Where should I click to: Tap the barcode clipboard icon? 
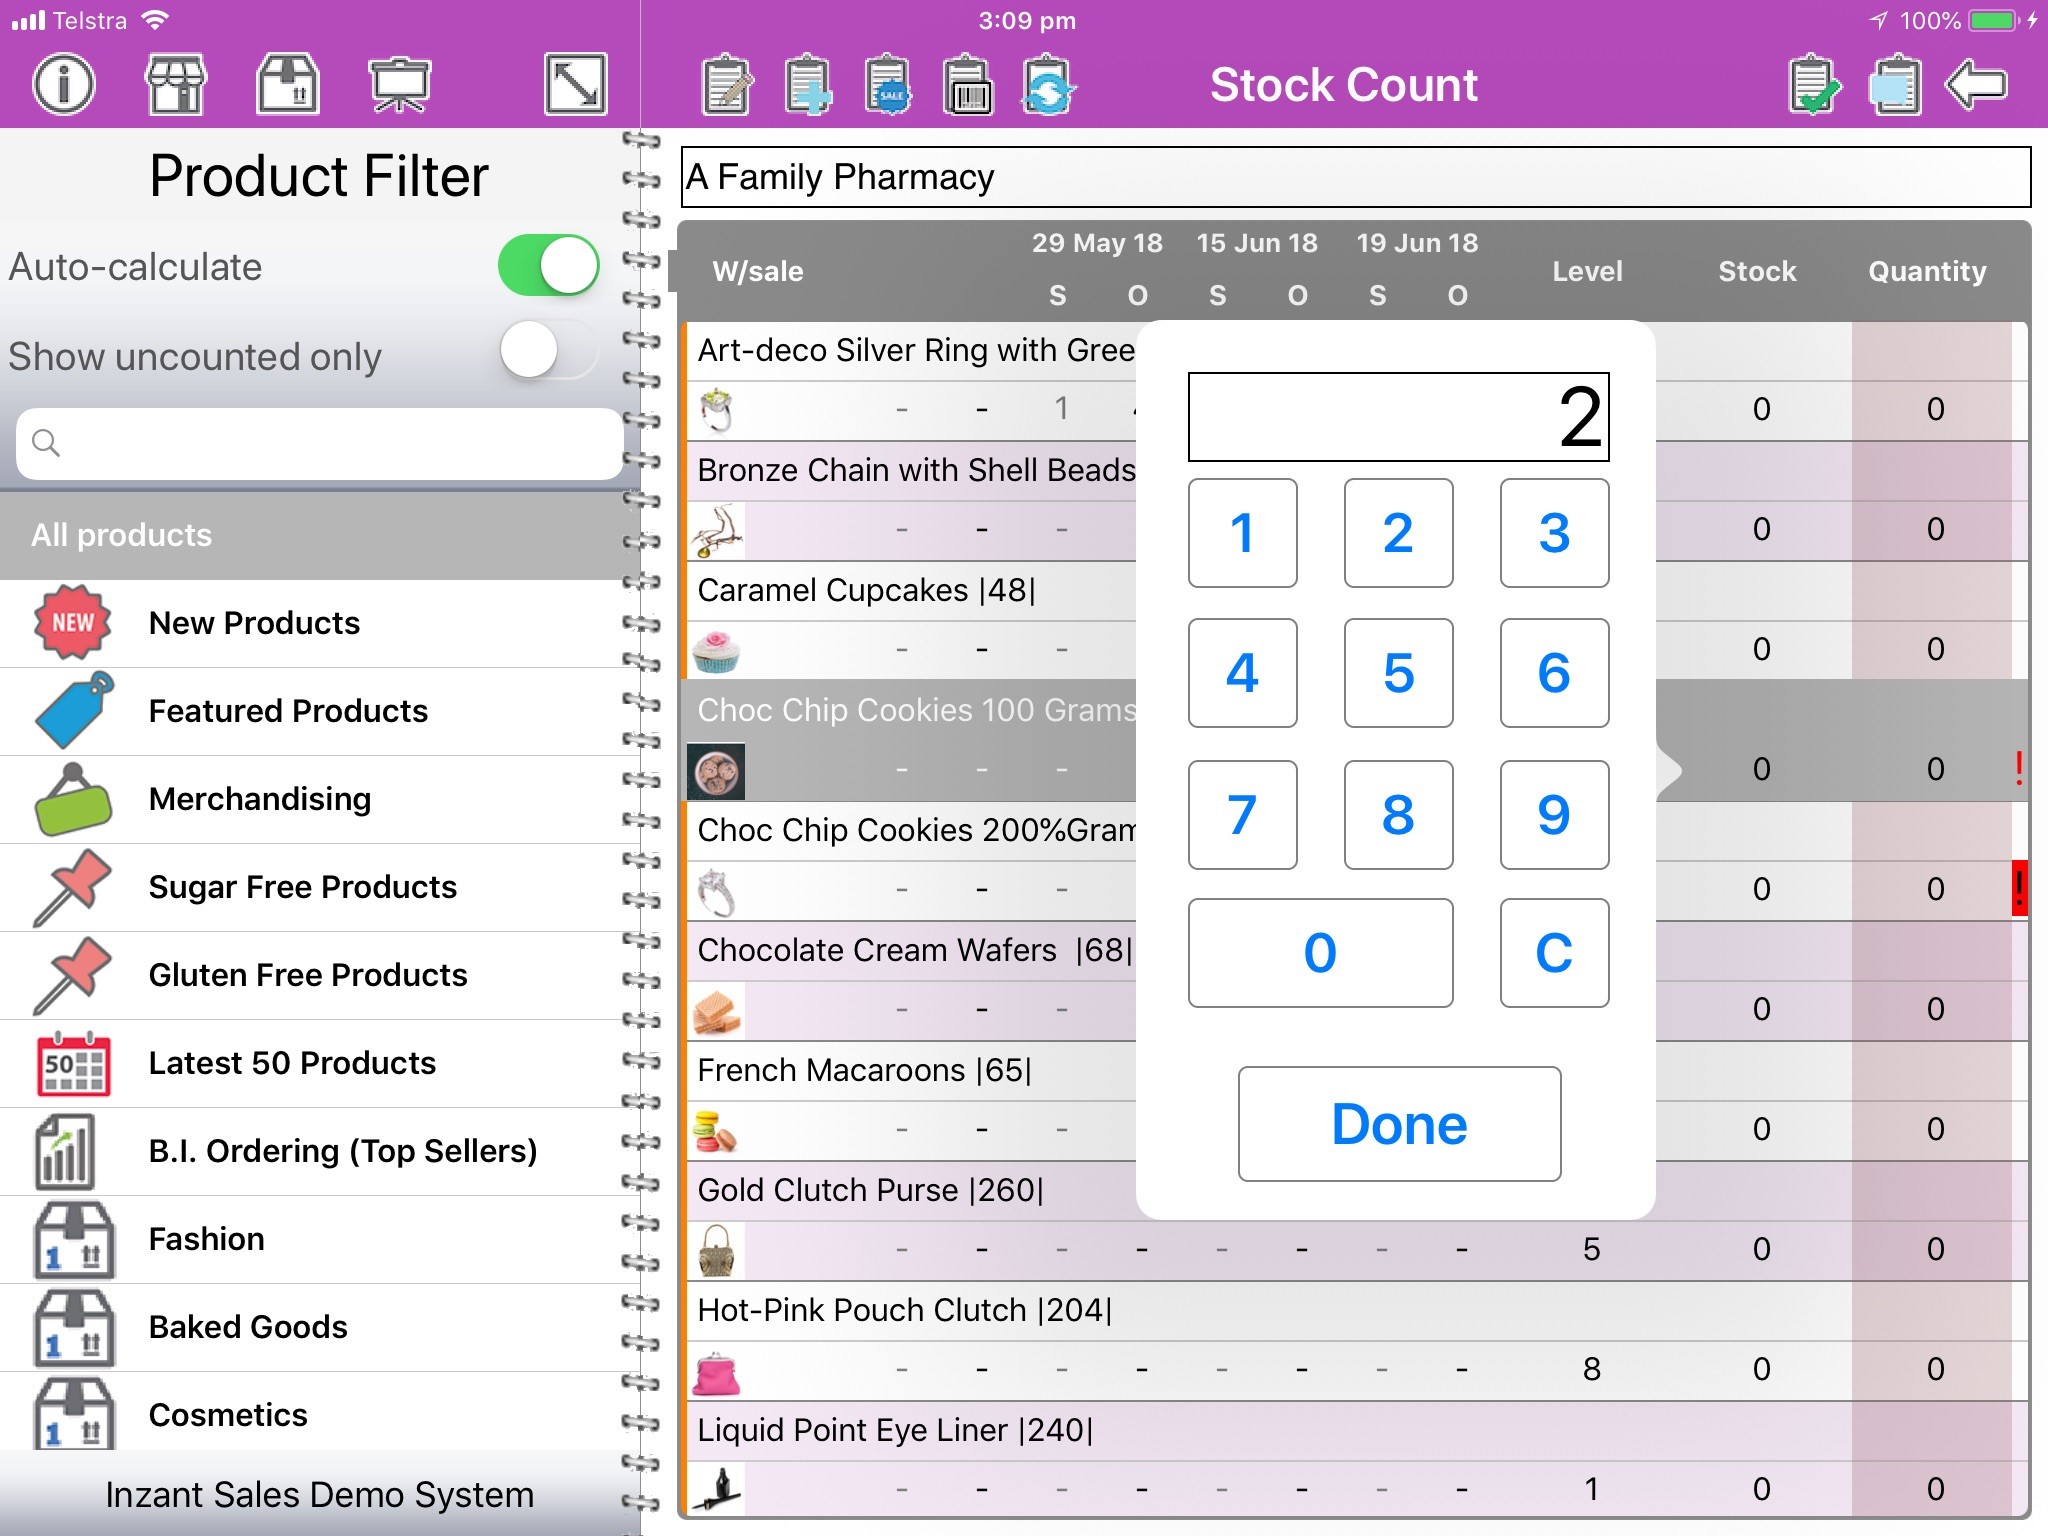[967, 85]
